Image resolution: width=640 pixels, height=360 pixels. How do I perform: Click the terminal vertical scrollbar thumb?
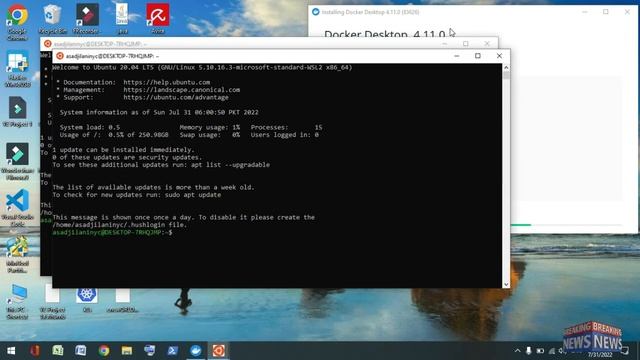(x=506, y=75)
